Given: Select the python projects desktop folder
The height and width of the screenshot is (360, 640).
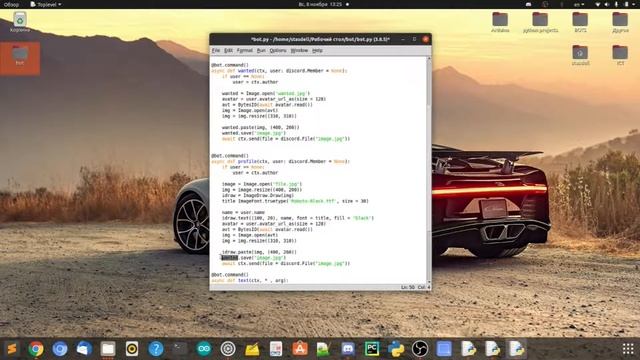Looking at the screenshot, I should (x=540, y=22).
